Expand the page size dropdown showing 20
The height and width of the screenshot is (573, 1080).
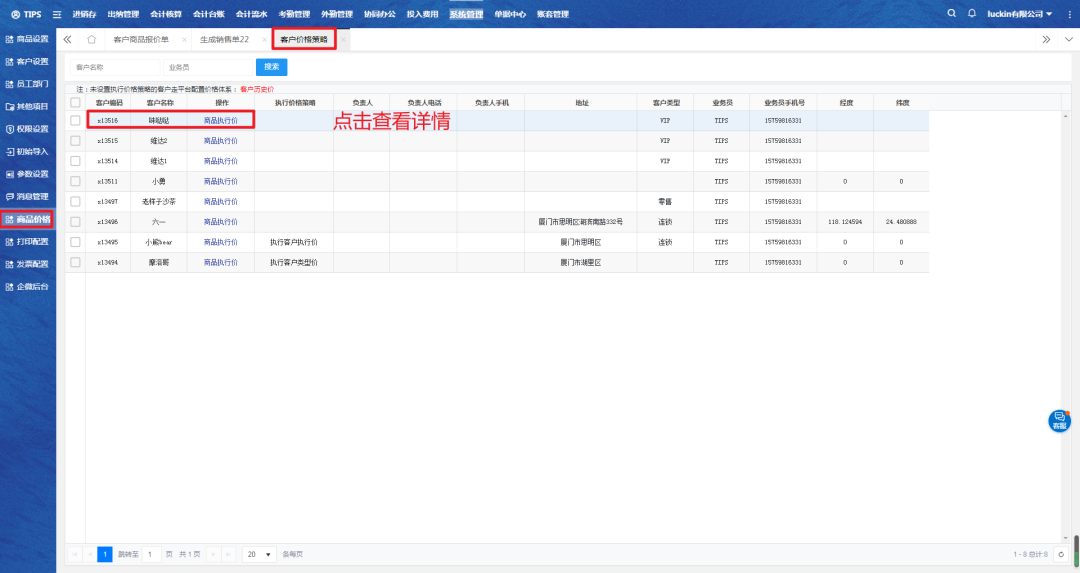click(260, 554)
